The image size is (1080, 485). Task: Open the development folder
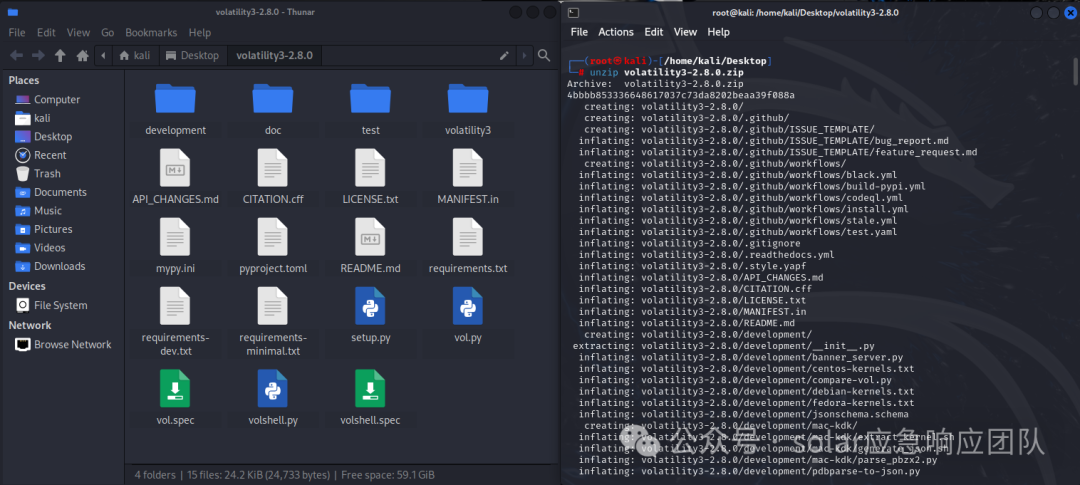175,109
